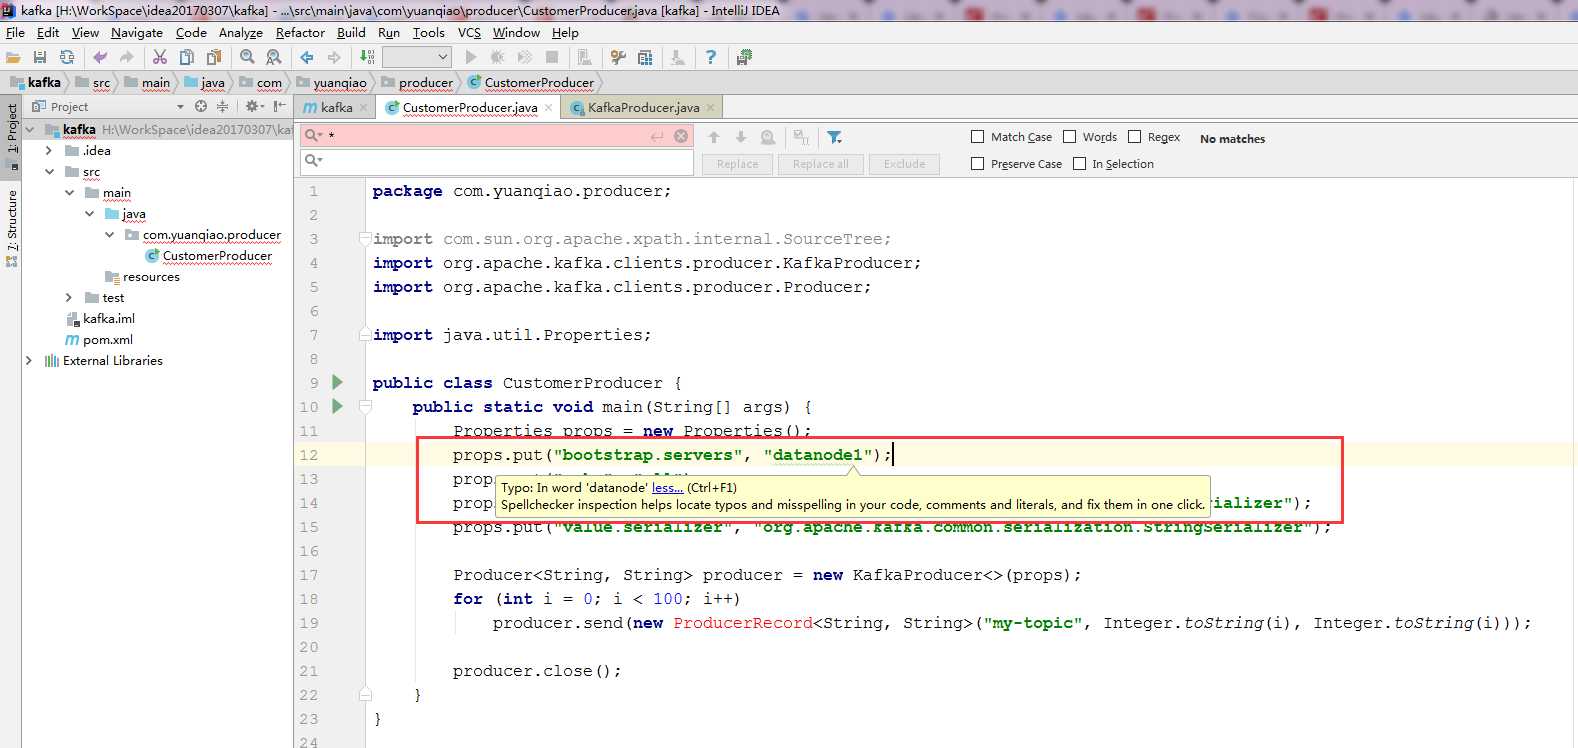This screenshot has height=748, width=1578.
Task: Click the Collapse All icon in Project panel
Action: pos(222,106)
